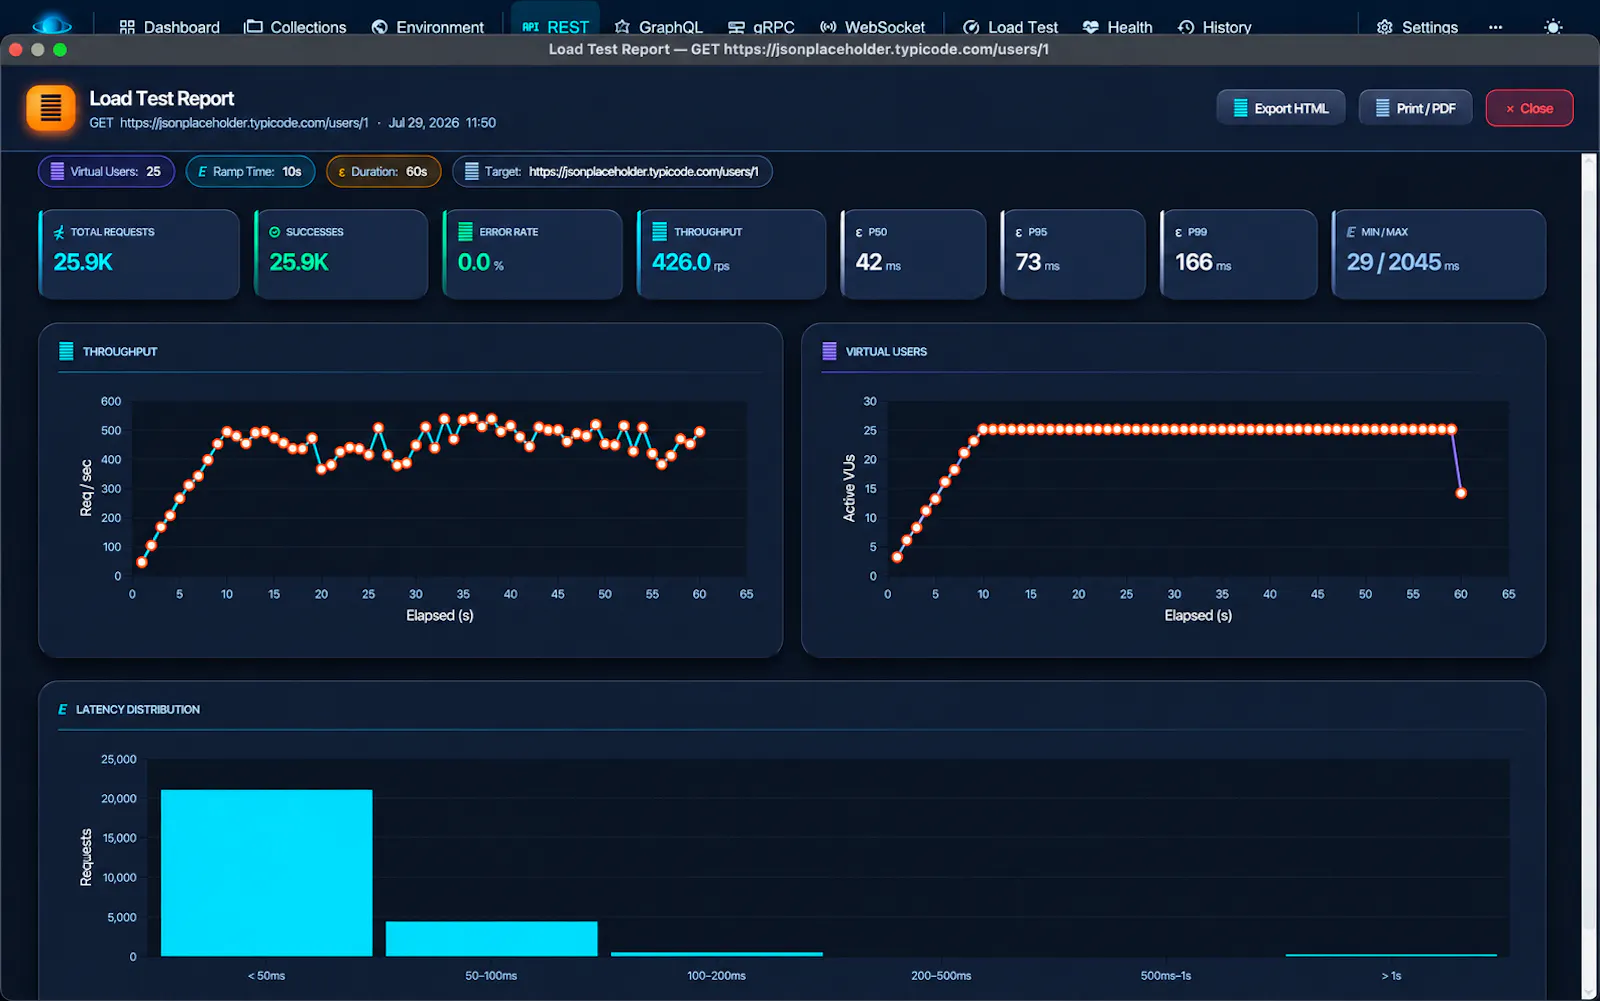1600x1001 pixels.
Task: Click the Latency Distribution header icon
Action: [62, 709]
